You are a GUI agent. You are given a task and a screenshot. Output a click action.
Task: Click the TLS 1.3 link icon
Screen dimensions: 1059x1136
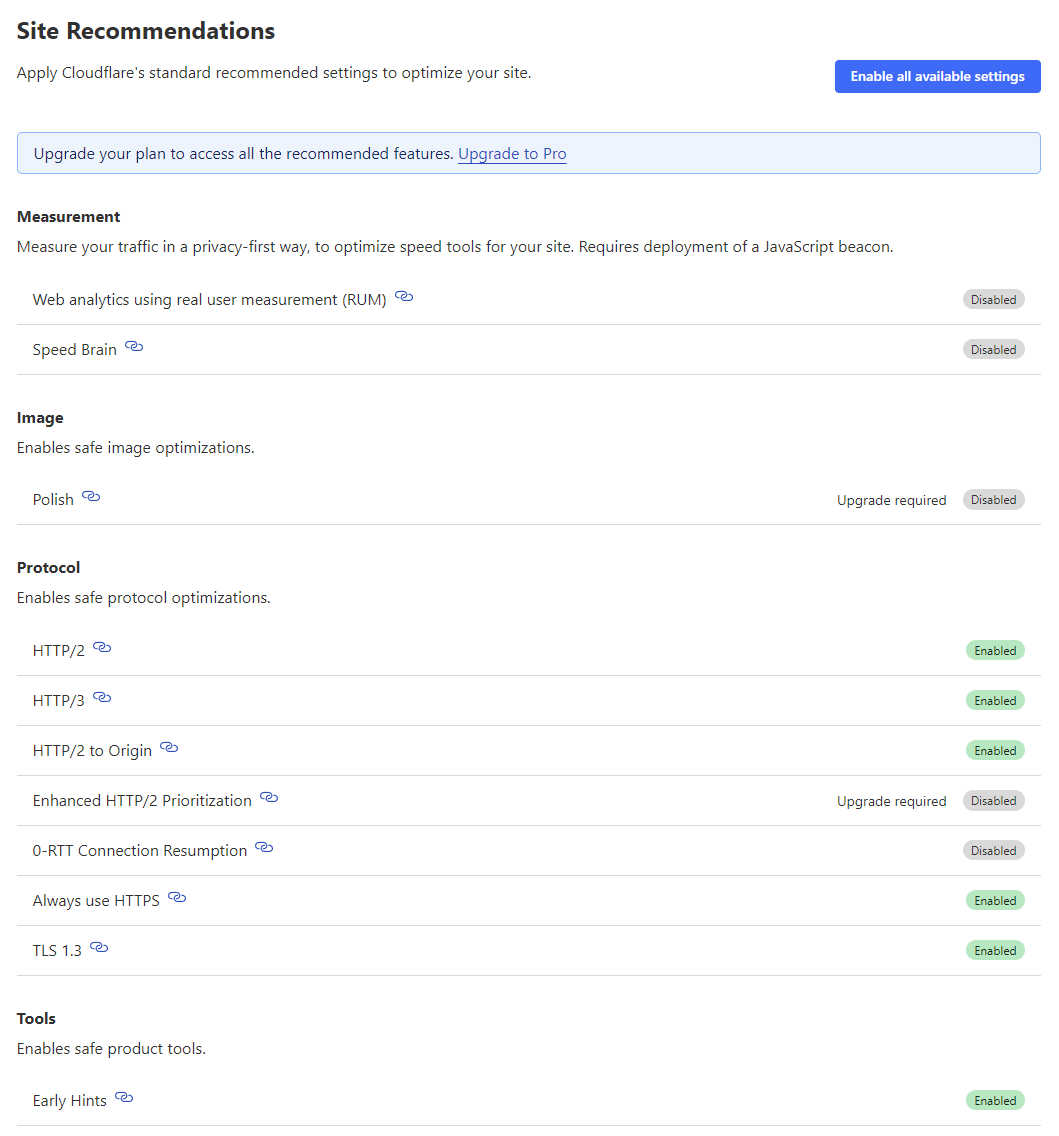click(x=99, y=947)
